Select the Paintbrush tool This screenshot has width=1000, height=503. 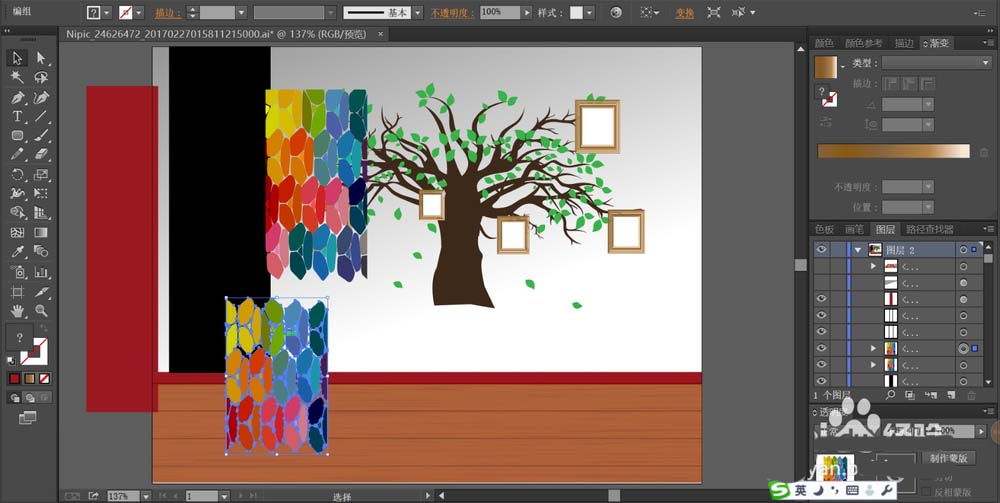pyautogui.click(x=41, y=135)
